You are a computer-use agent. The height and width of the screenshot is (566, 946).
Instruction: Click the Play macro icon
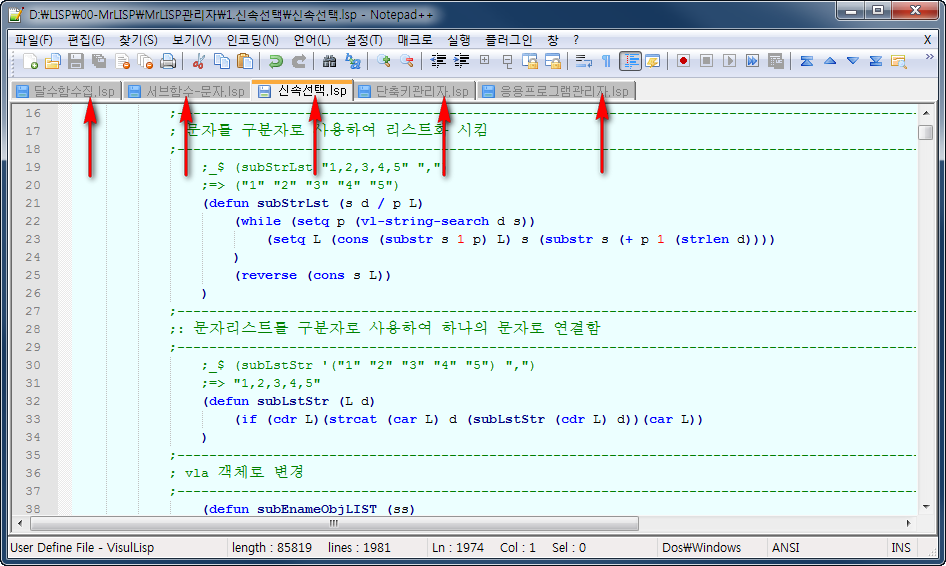tap(729, 61)
